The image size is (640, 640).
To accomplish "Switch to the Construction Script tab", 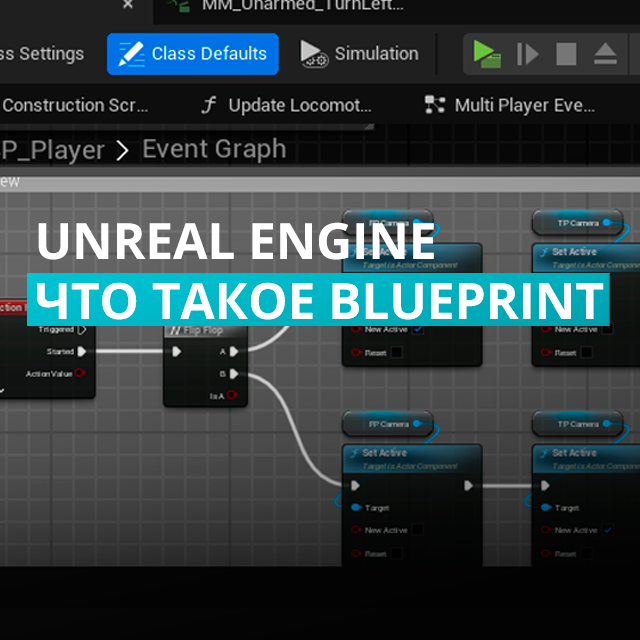I will (75, 105).
